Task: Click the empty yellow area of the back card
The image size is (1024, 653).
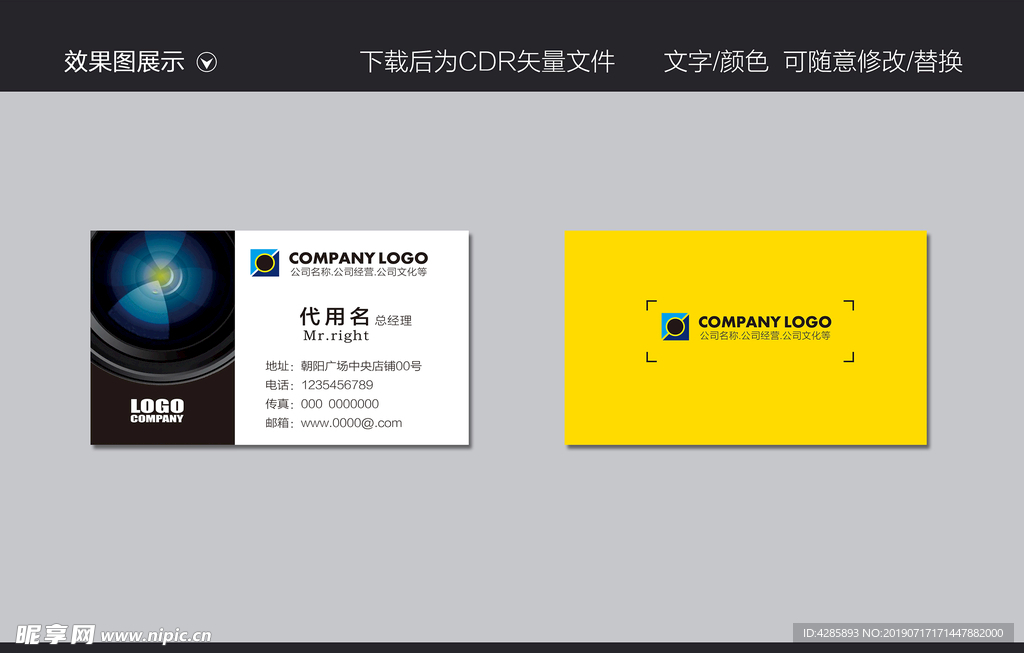Action: pyautogui.click(x=745, y=405)
